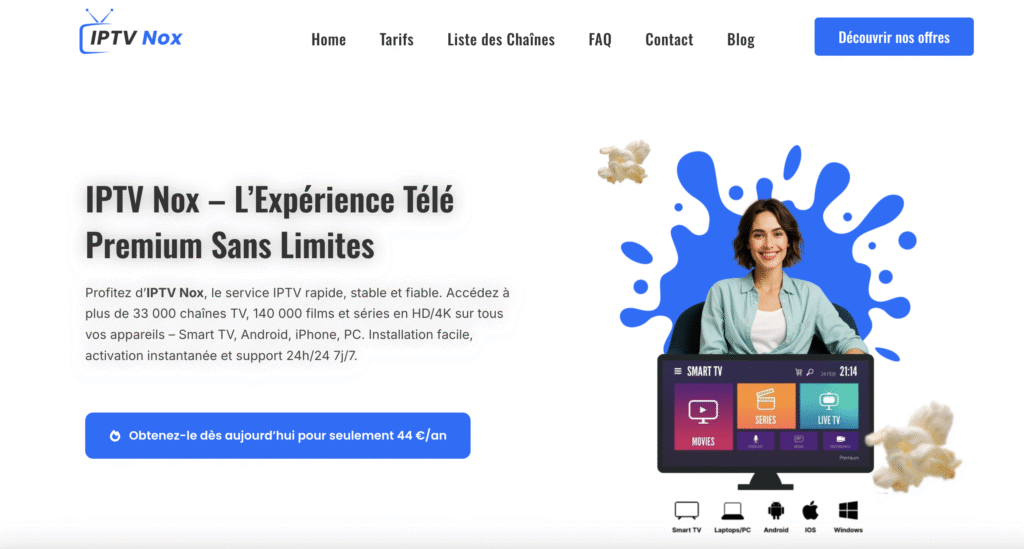Go to the Tarifs page
Image resolution: width=1024 pixels, height=549 pixels.
tap(396, 39)
